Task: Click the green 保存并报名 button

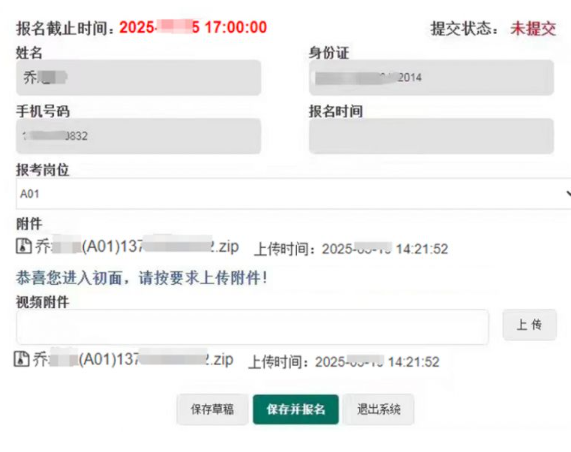Action: click(296, 409)
